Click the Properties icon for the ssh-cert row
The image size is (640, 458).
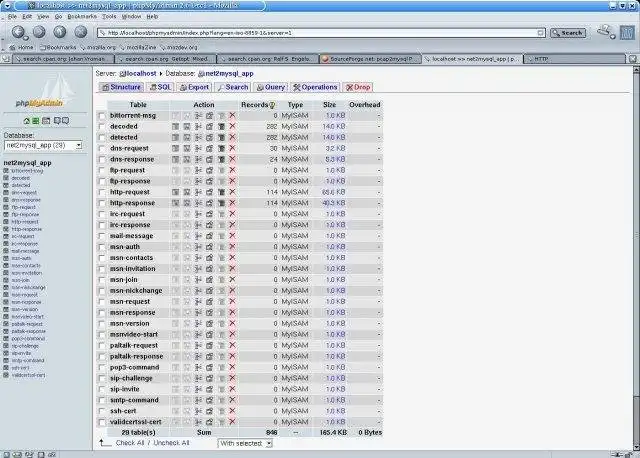coord(209,411)
